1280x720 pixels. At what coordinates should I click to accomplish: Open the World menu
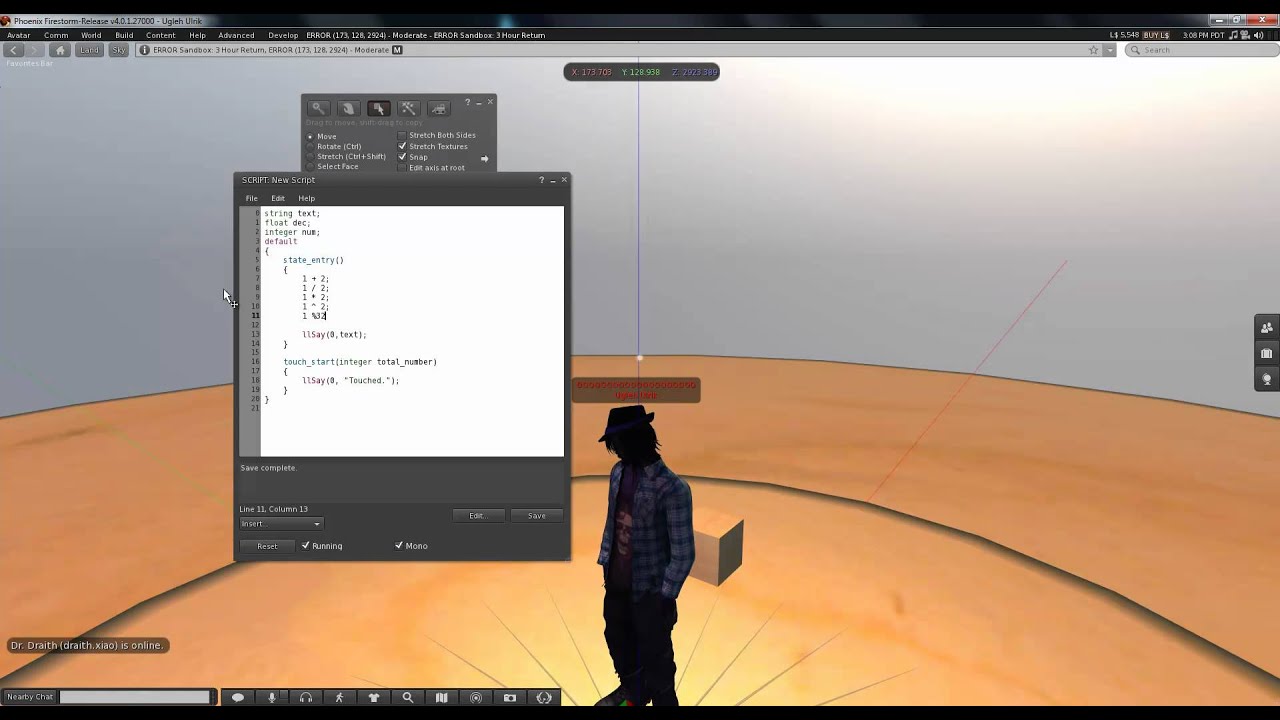[91, 35]
